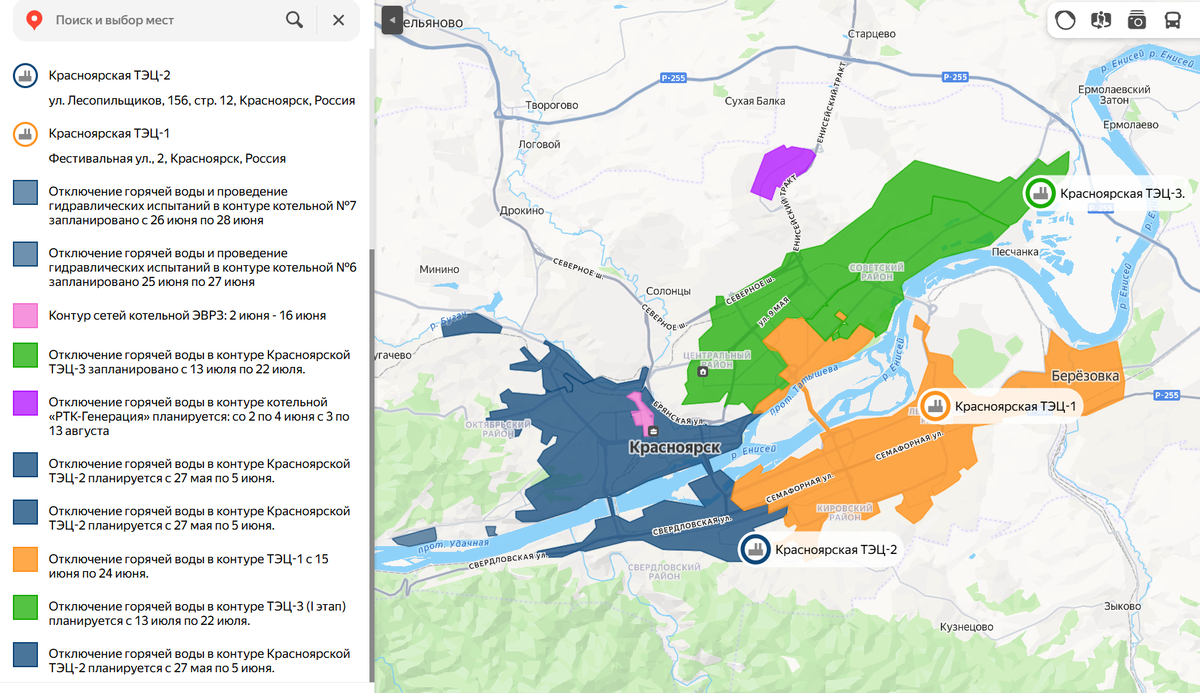
Task: Click the 'Творогово' place label
Action: (552, 105)
